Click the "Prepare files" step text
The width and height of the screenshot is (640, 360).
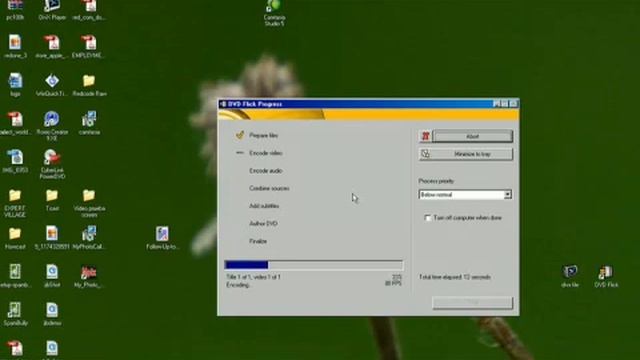264,135
